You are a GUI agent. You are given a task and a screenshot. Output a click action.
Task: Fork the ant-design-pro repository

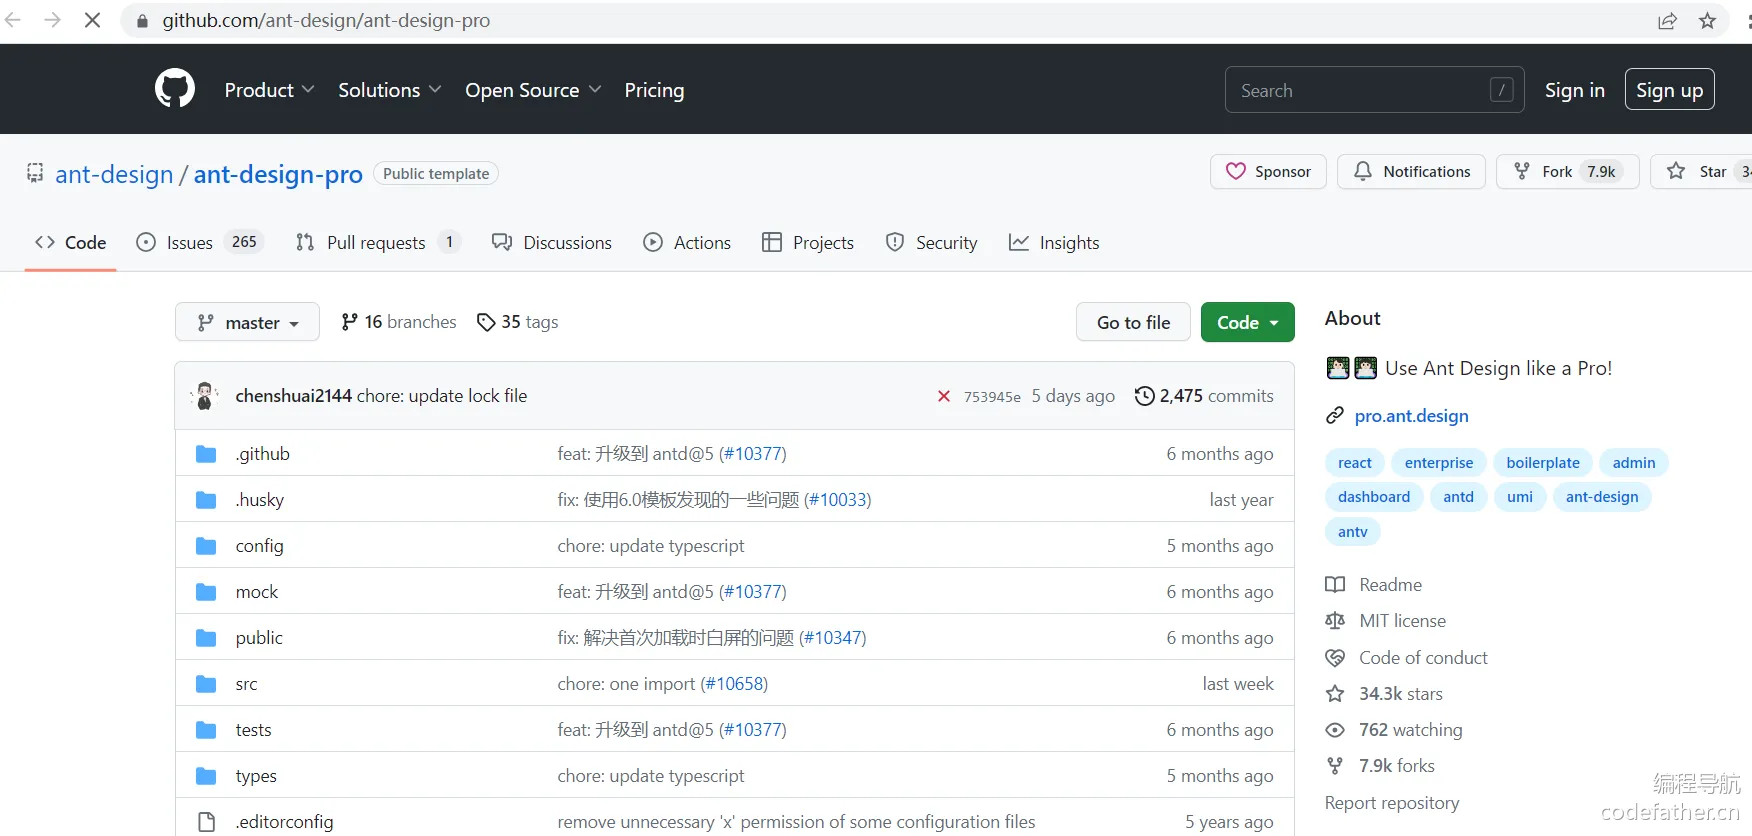[x=1567, y=172]
